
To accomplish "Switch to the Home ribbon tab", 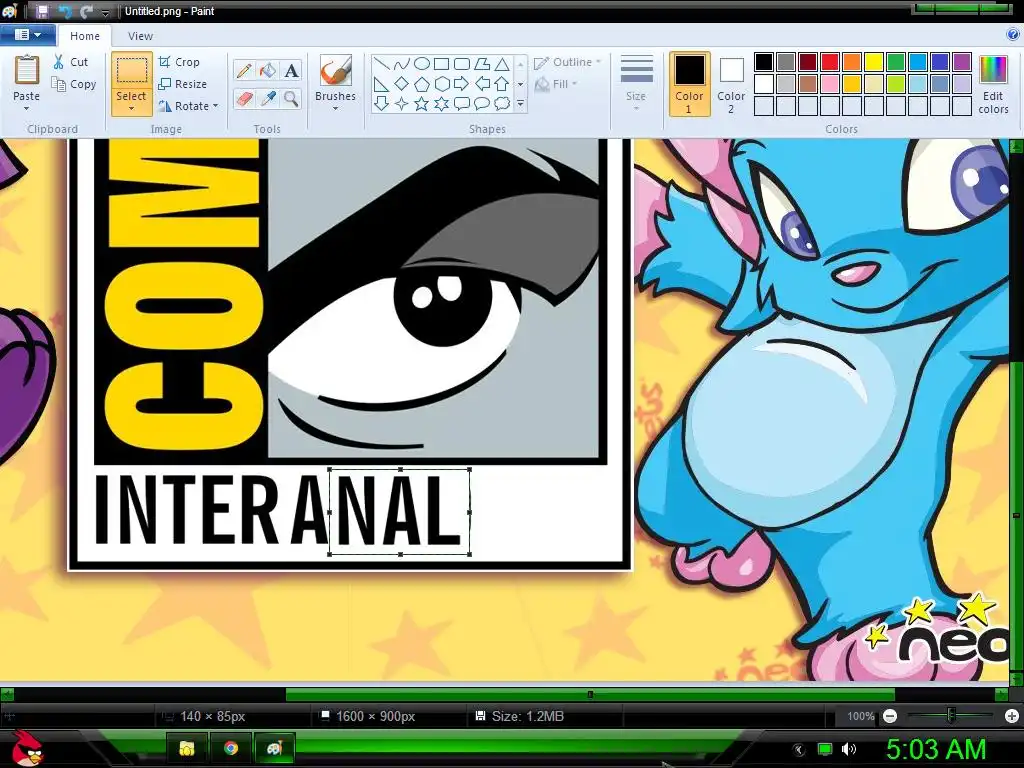I will click(85, 36).
